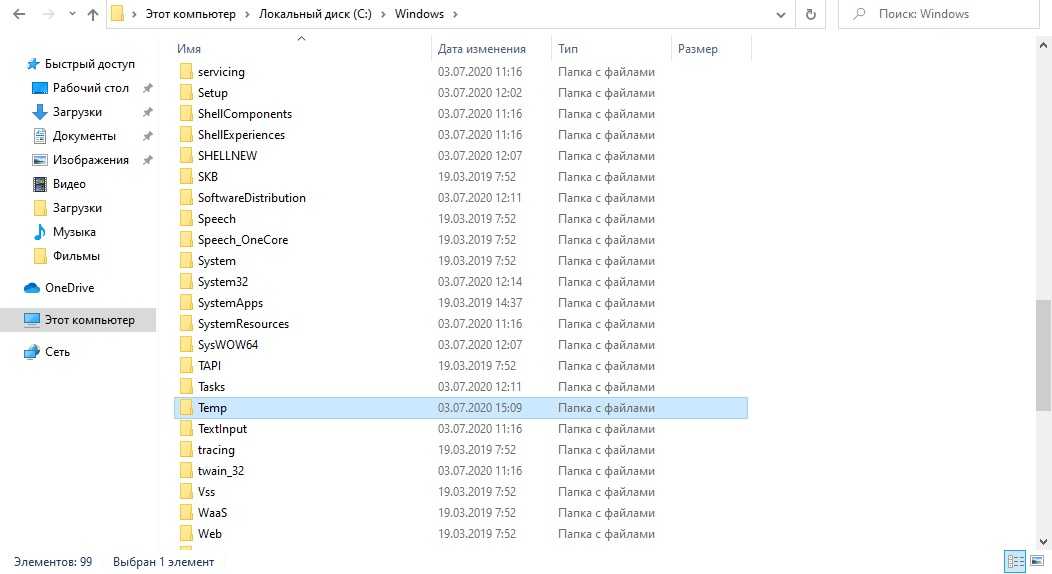Refresh the Windows folder view
The image size is (1052, 574).
click(810, 14)
